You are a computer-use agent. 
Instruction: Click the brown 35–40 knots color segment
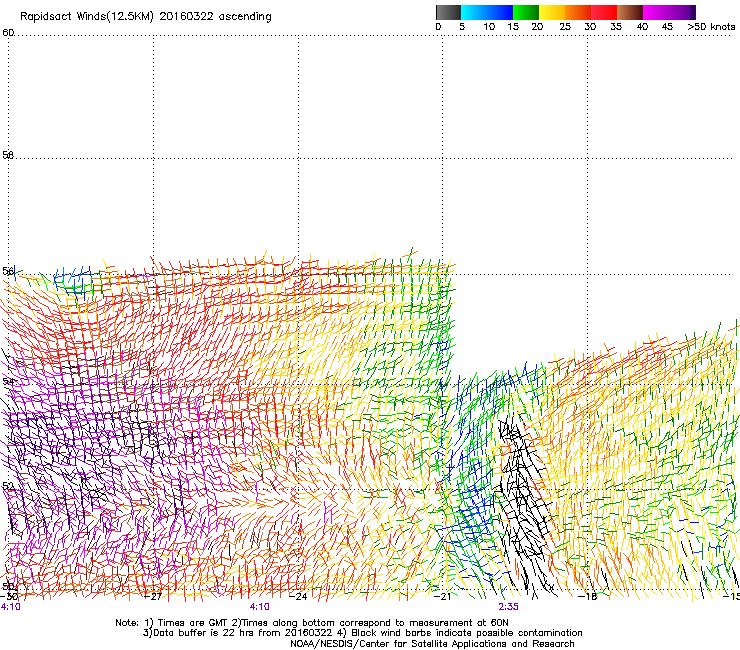pos(630,12)
